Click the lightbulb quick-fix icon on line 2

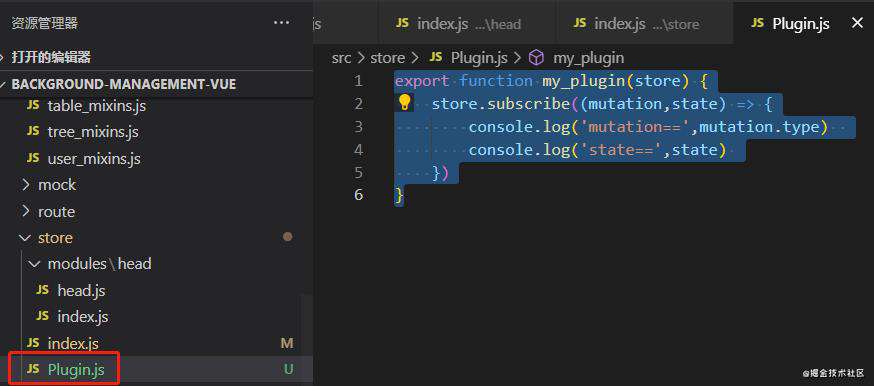[x=405, y=102]
